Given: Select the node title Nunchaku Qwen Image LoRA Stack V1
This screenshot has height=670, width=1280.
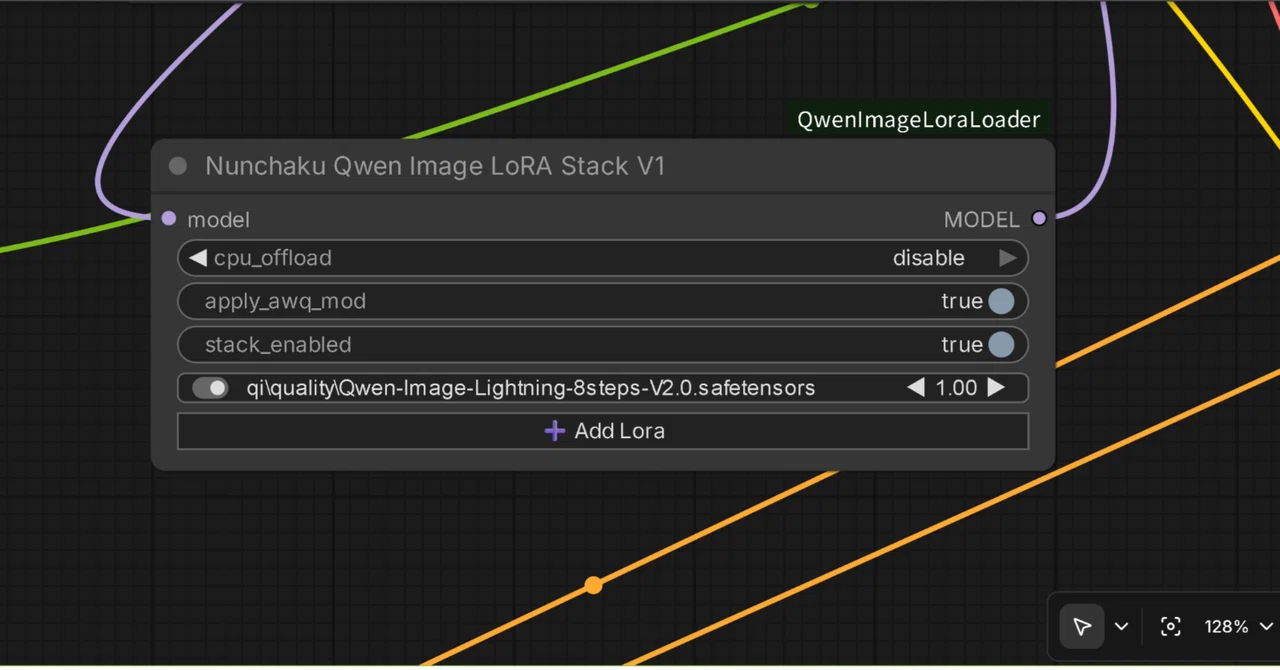Looking at the screenshot, I should 435,166.
